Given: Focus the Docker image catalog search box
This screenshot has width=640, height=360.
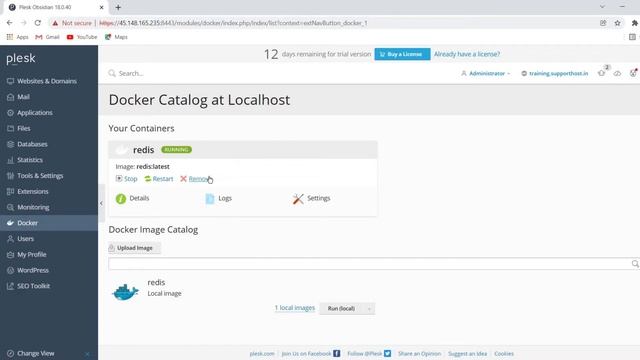Looking at the screenshot, I should (369, 264).
